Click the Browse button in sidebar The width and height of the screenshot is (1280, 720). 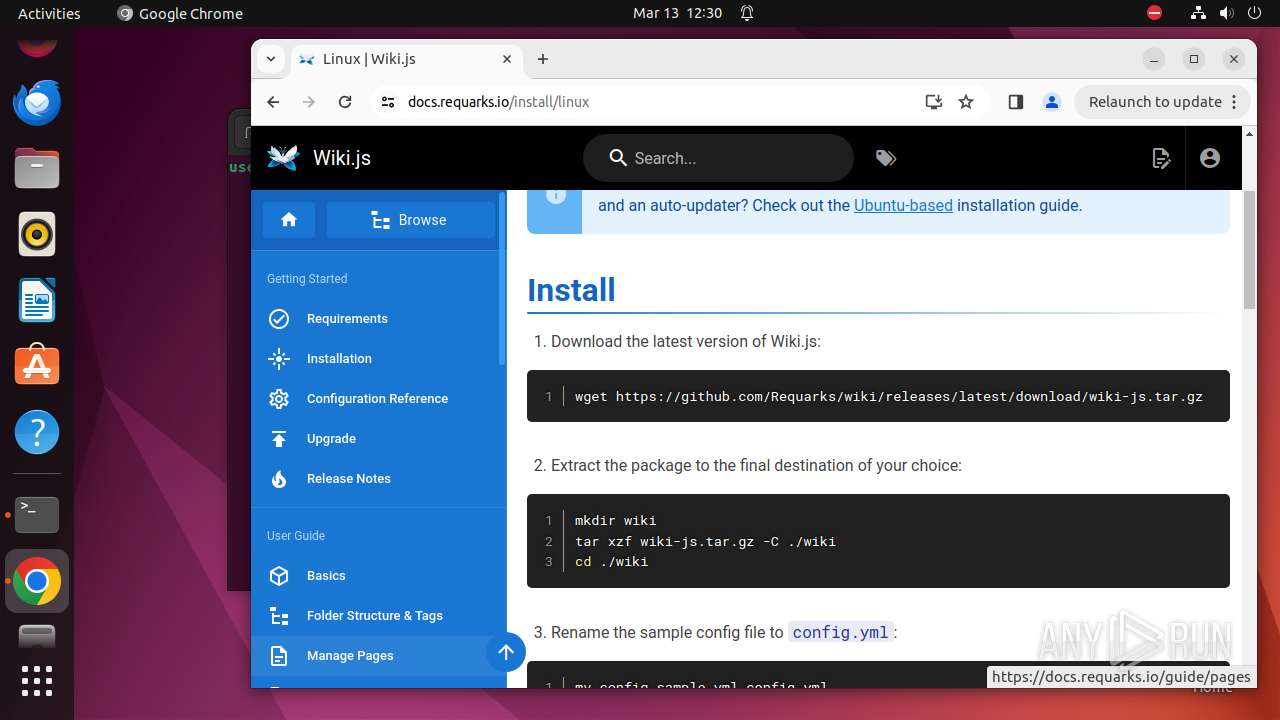(x=410, y=220)
